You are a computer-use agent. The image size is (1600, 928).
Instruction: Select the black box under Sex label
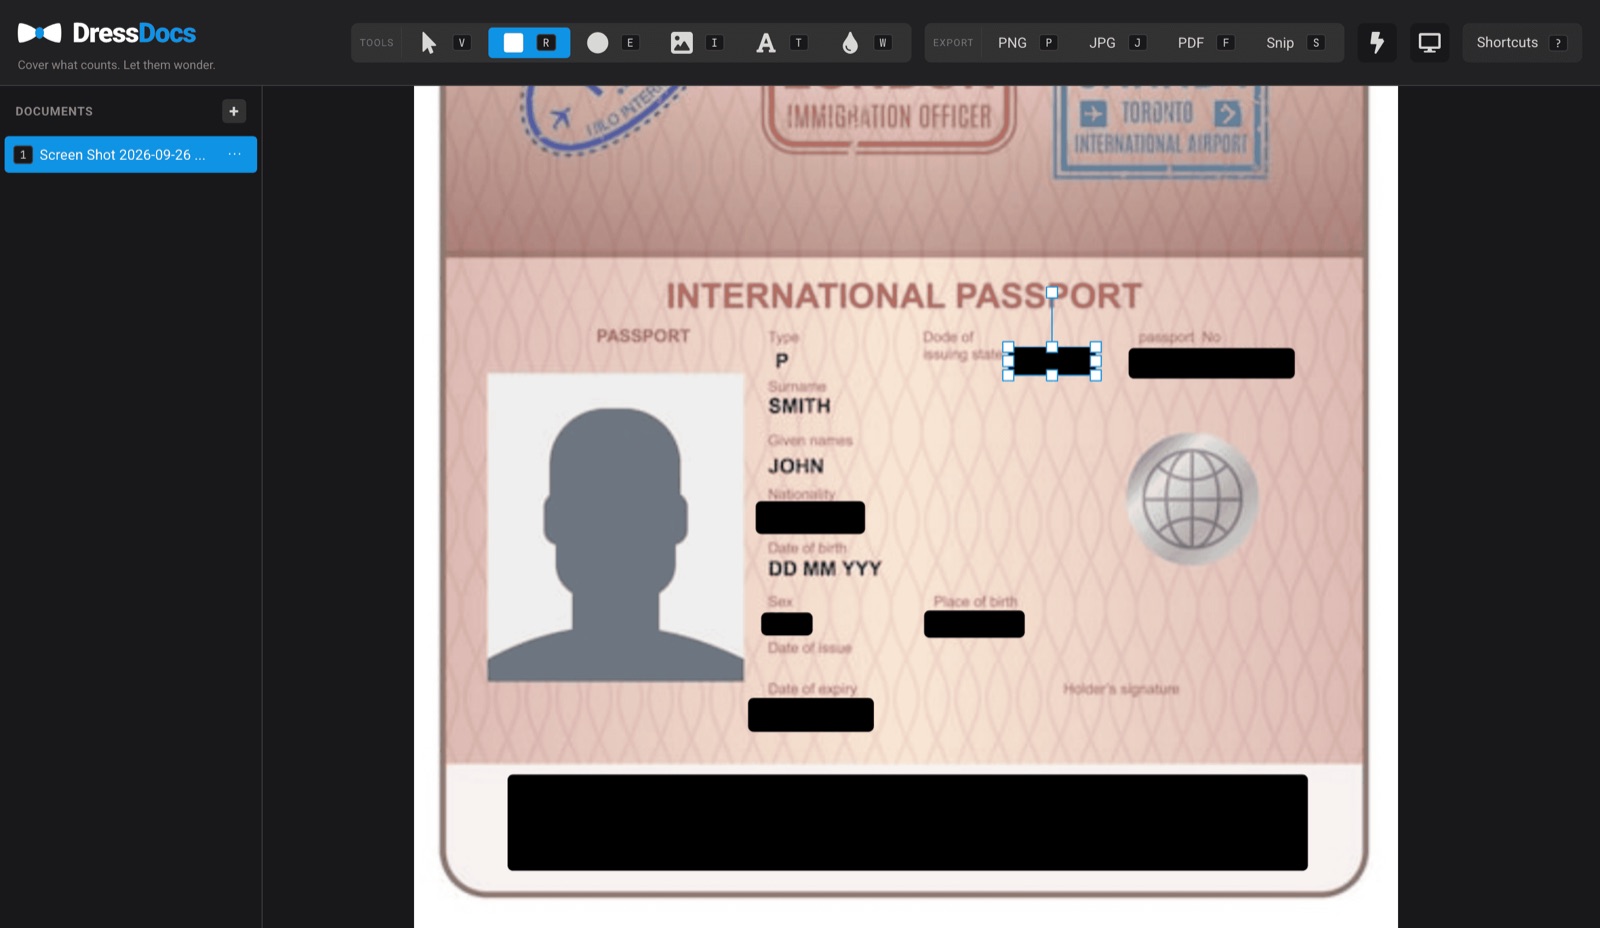786,624
